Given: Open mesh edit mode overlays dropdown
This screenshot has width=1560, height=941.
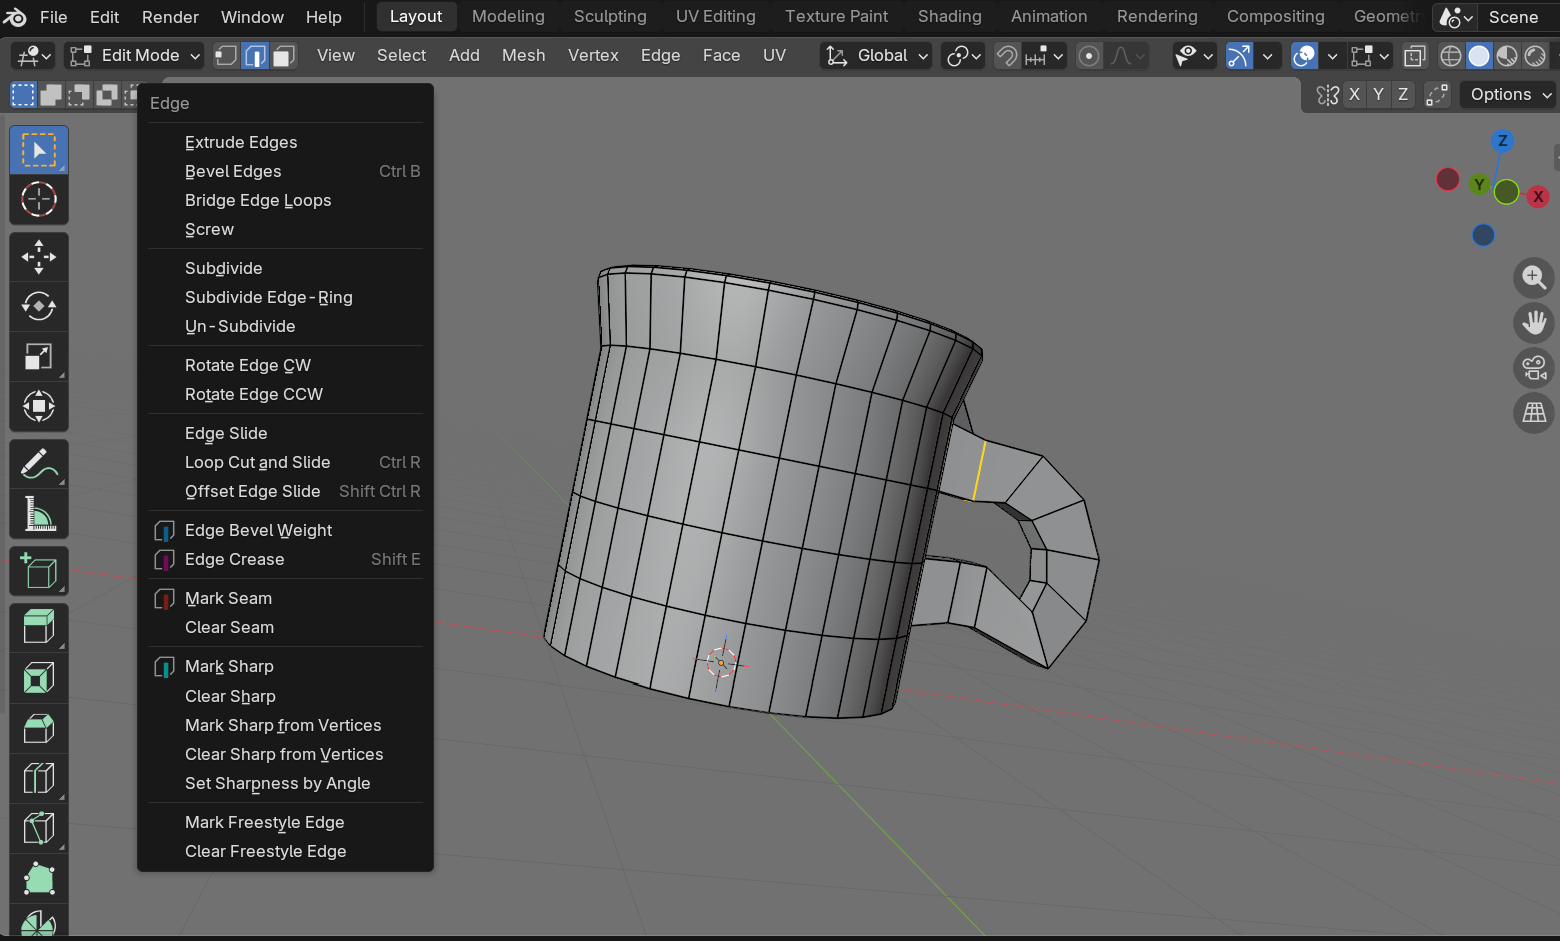Looking at the screenshot, I should (1369, 56).
